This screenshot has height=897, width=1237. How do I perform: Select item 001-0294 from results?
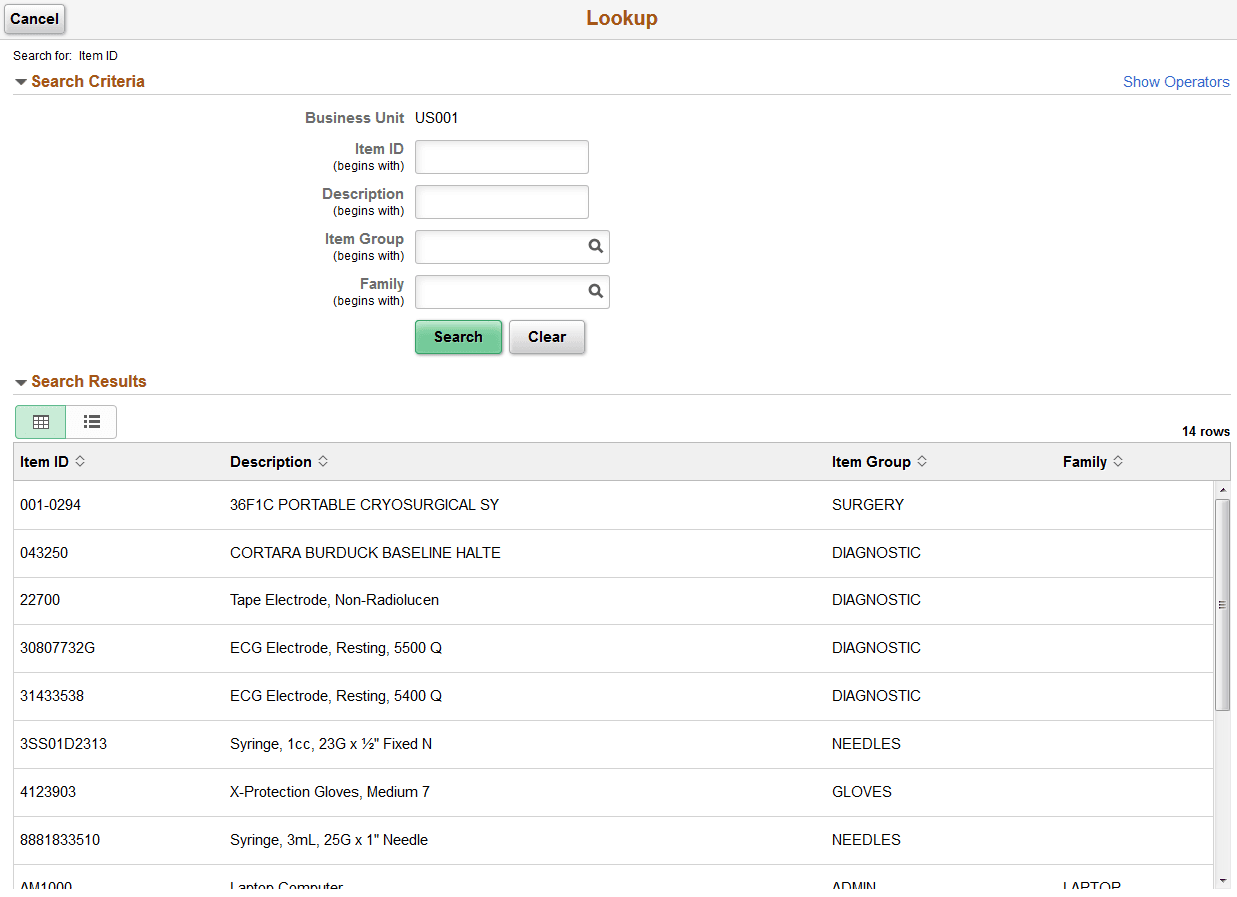[50, 505]
